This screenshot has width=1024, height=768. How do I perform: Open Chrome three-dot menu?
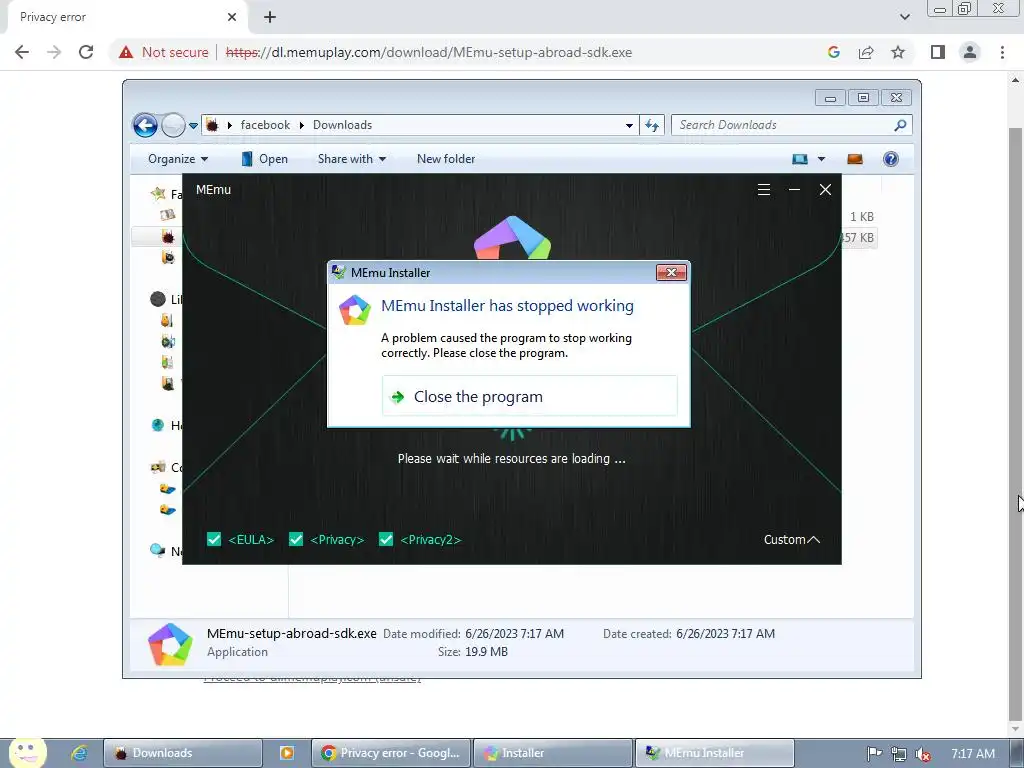(1002, 52)
